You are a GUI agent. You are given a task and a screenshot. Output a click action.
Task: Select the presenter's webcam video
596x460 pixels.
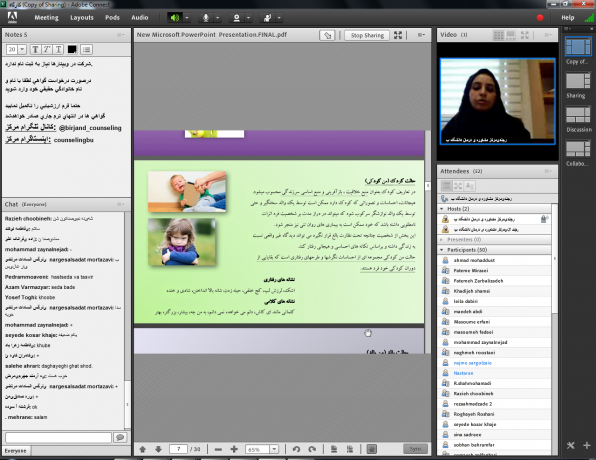click(x=497, y=101)
